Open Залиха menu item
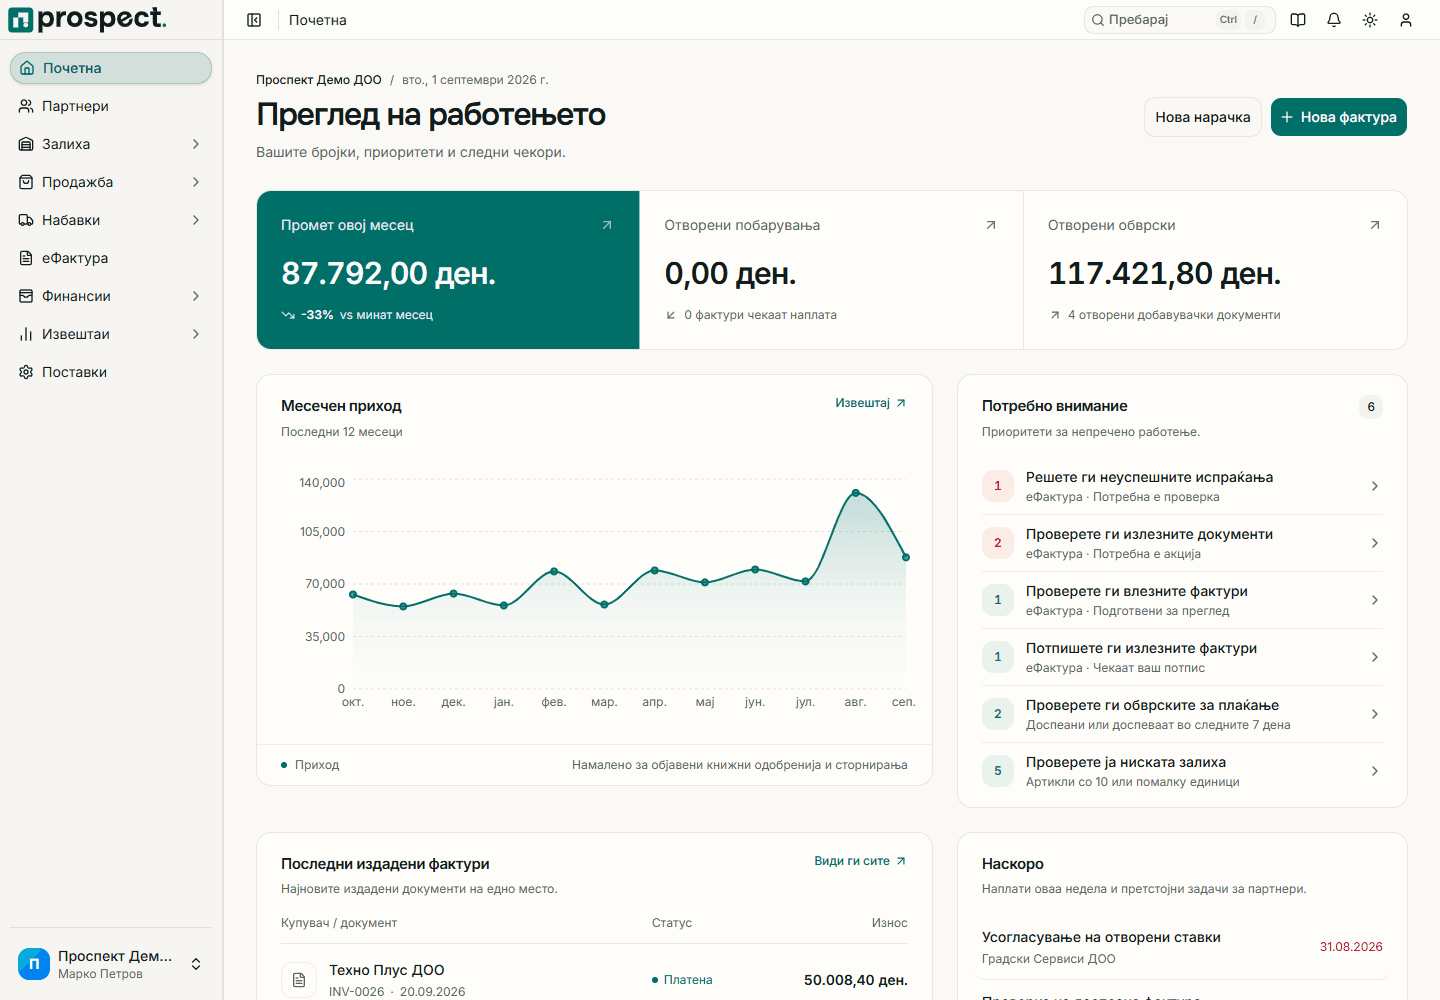 point(111,144)
